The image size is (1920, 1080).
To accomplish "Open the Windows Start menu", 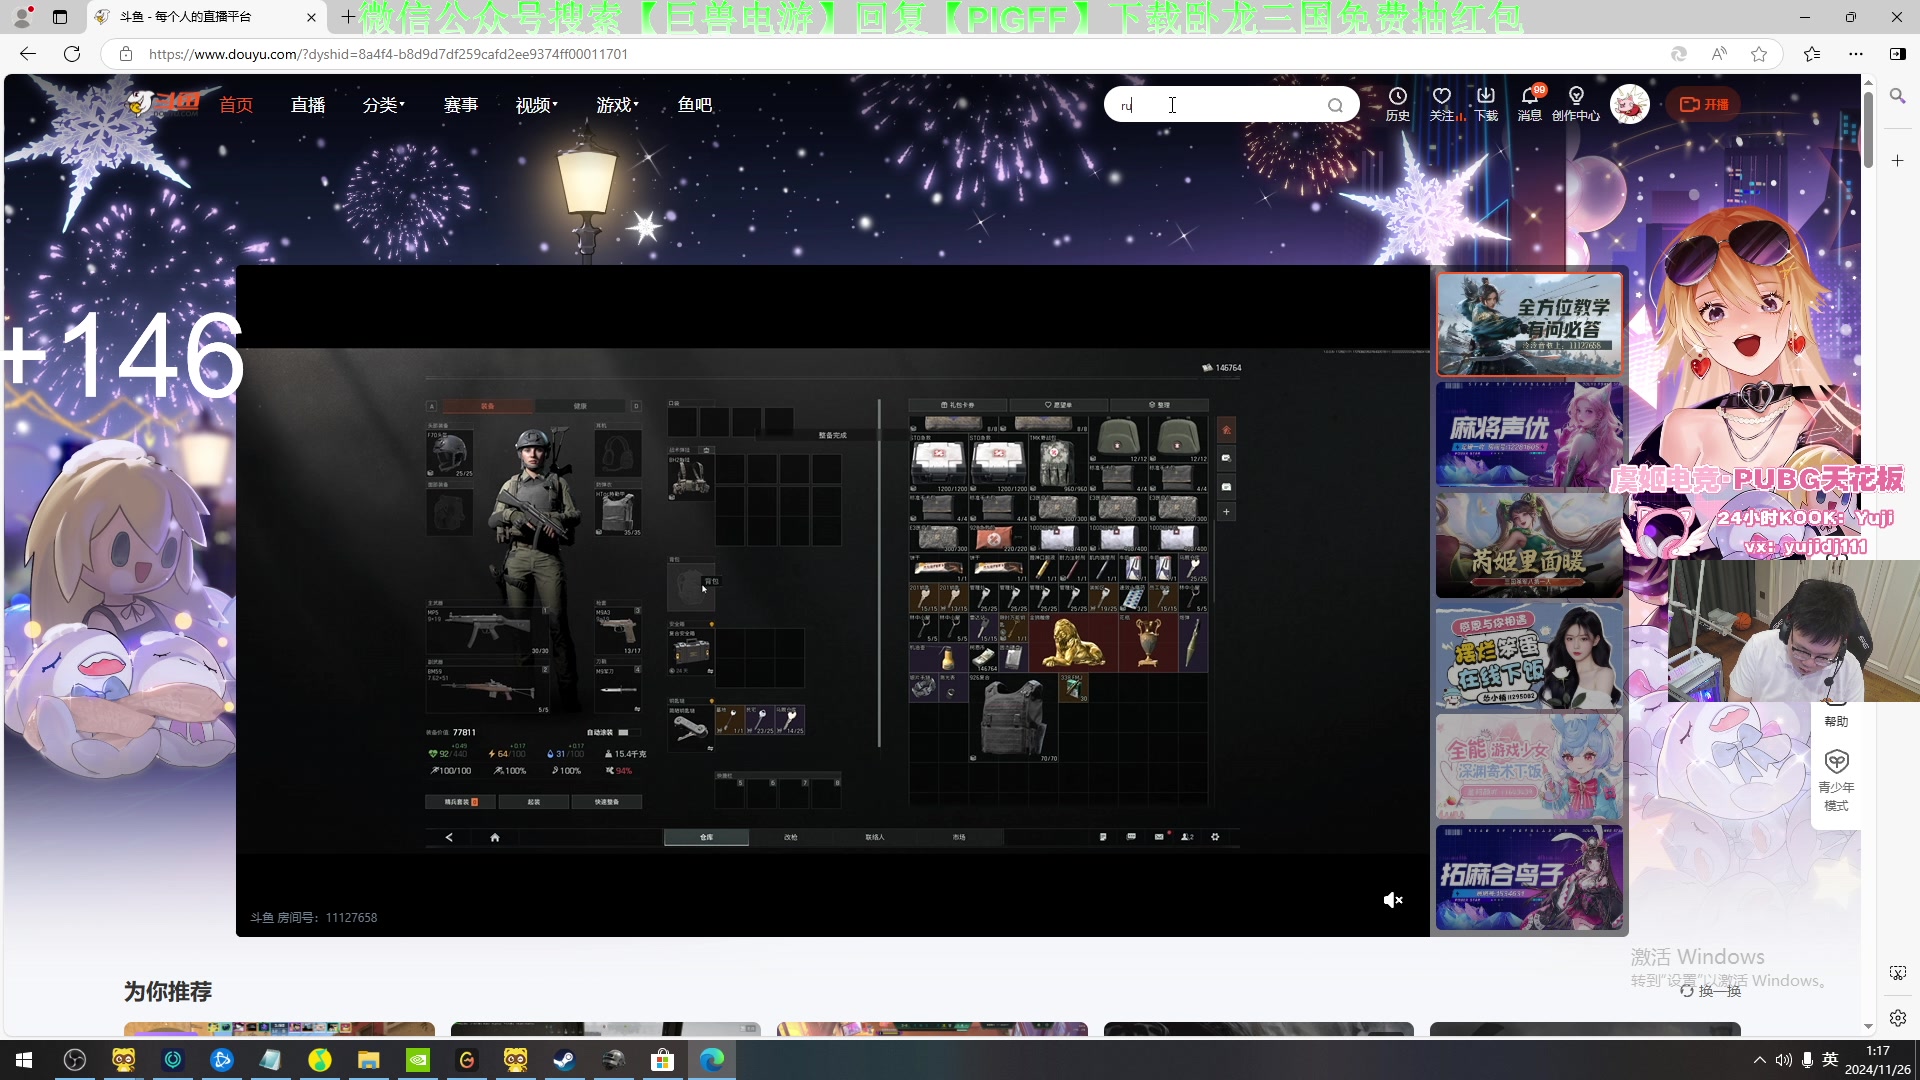I will click(24, 1060).
